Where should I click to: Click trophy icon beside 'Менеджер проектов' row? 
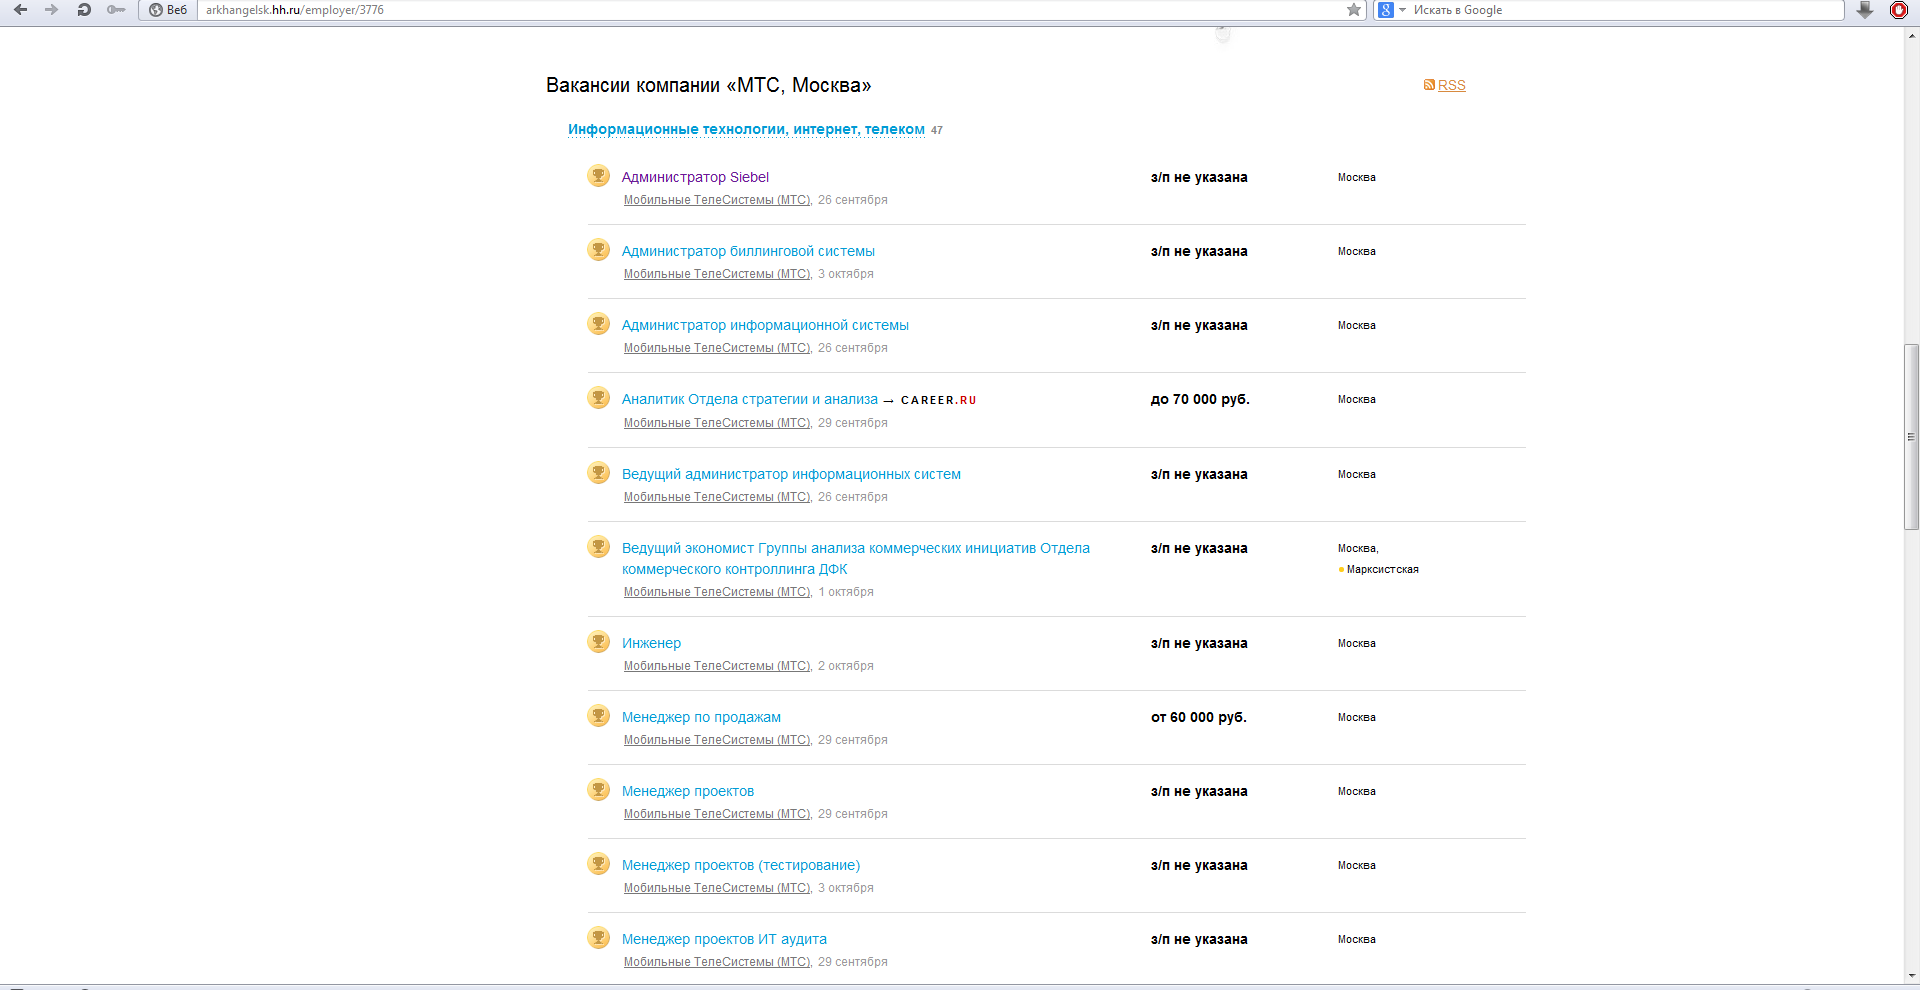pyautogui.click(x=598, y=790)
